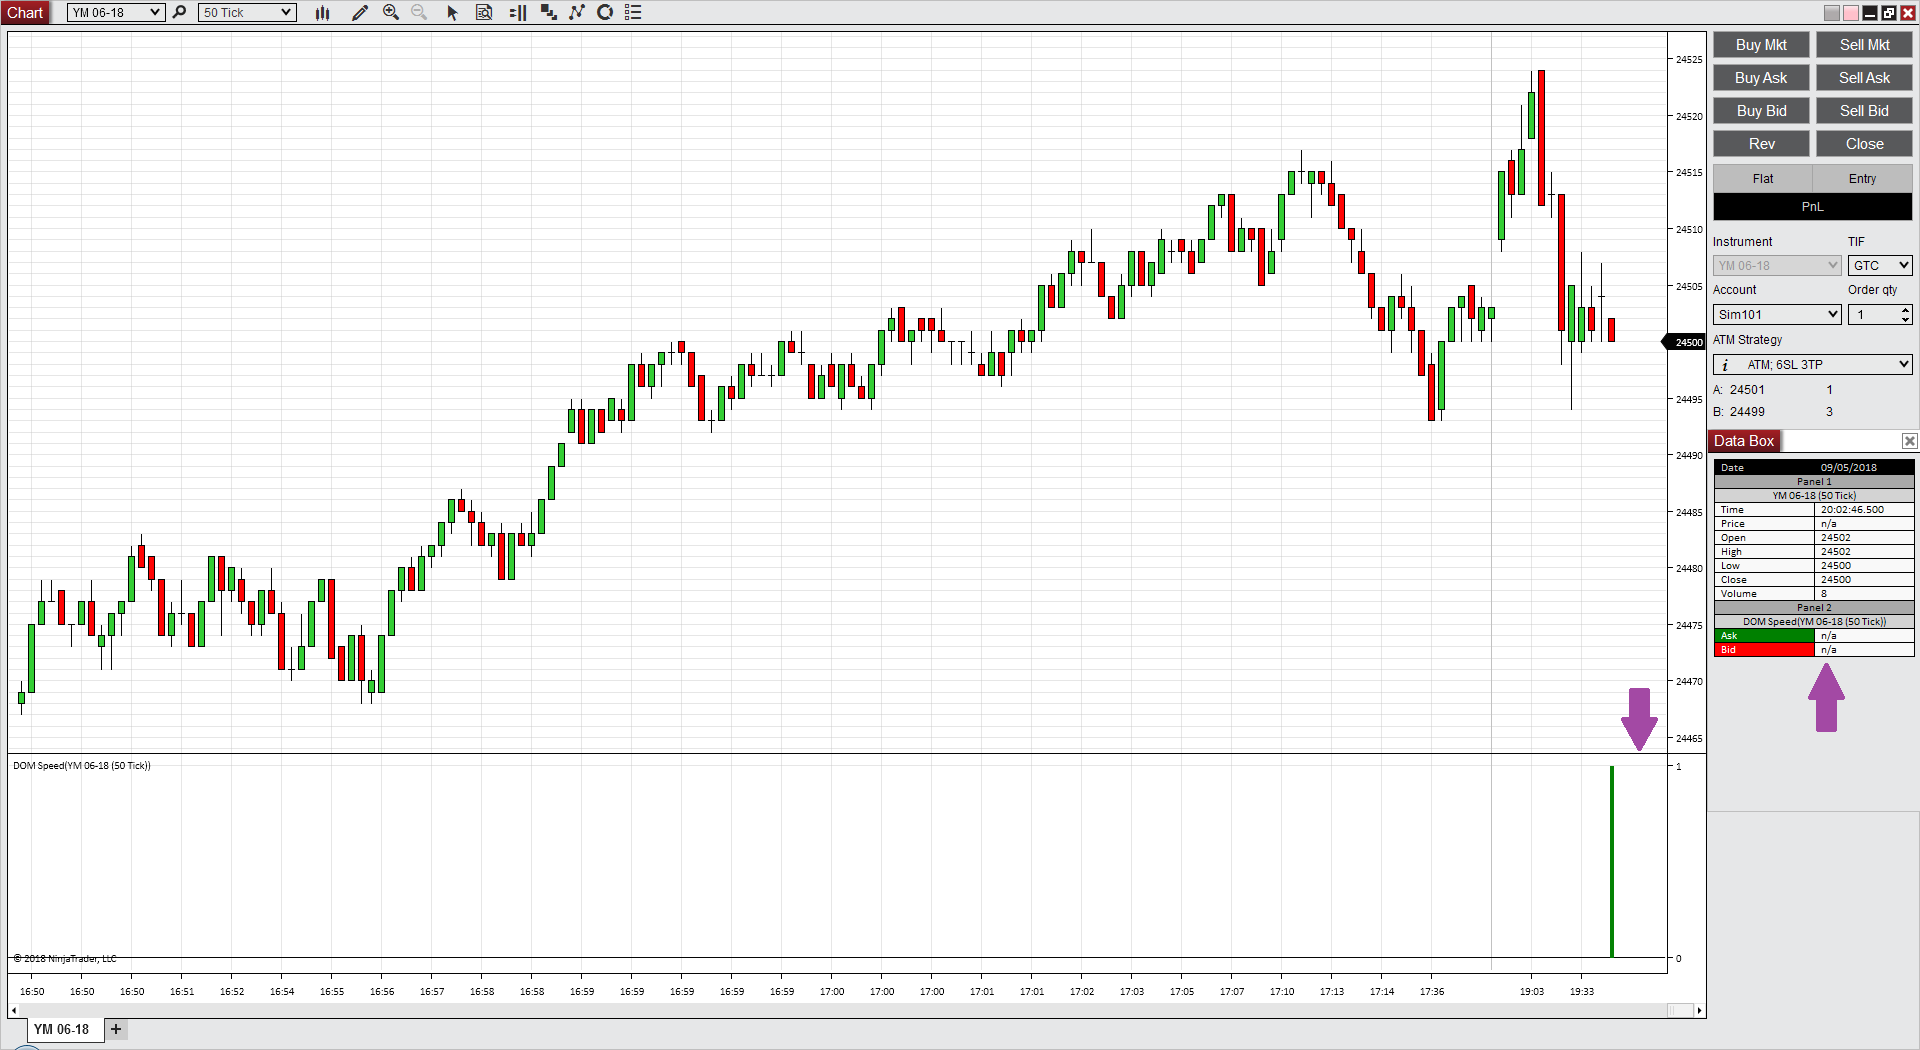Viewport: 1920px width, 1050px height.
Task: Open the Sim101 account dropdown
Action: click(1777, 314)
